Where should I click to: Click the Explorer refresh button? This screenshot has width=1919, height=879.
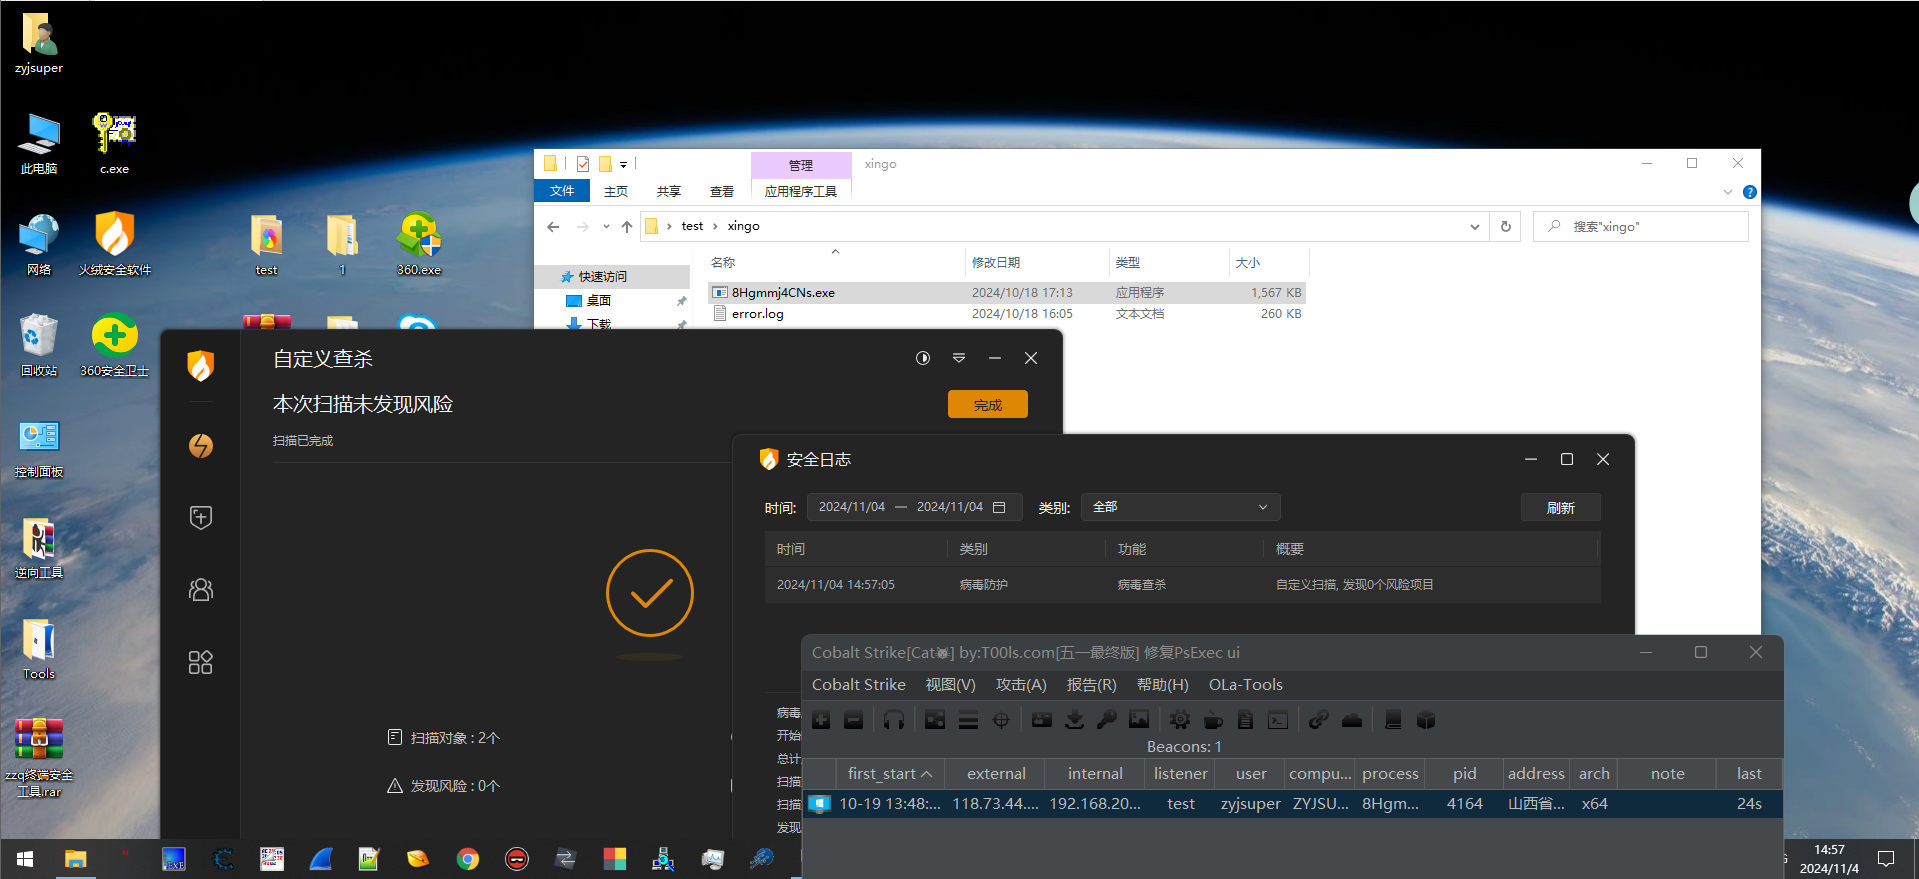1505,227
